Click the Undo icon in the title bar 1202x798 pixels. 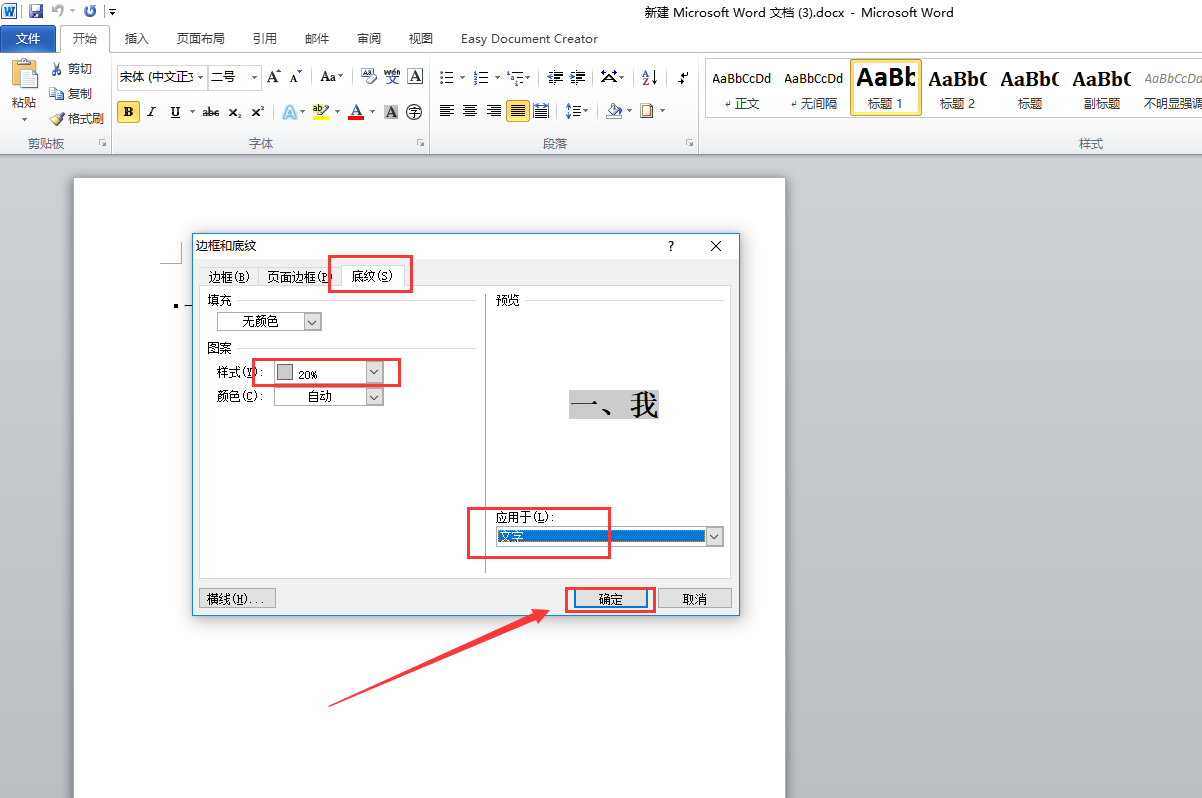(58, 11)
